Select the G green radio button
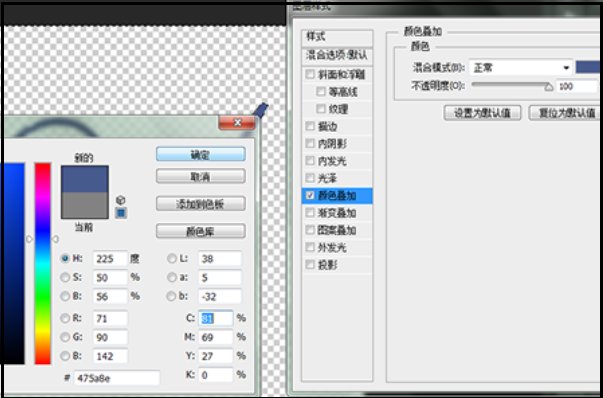 (65, 337)
